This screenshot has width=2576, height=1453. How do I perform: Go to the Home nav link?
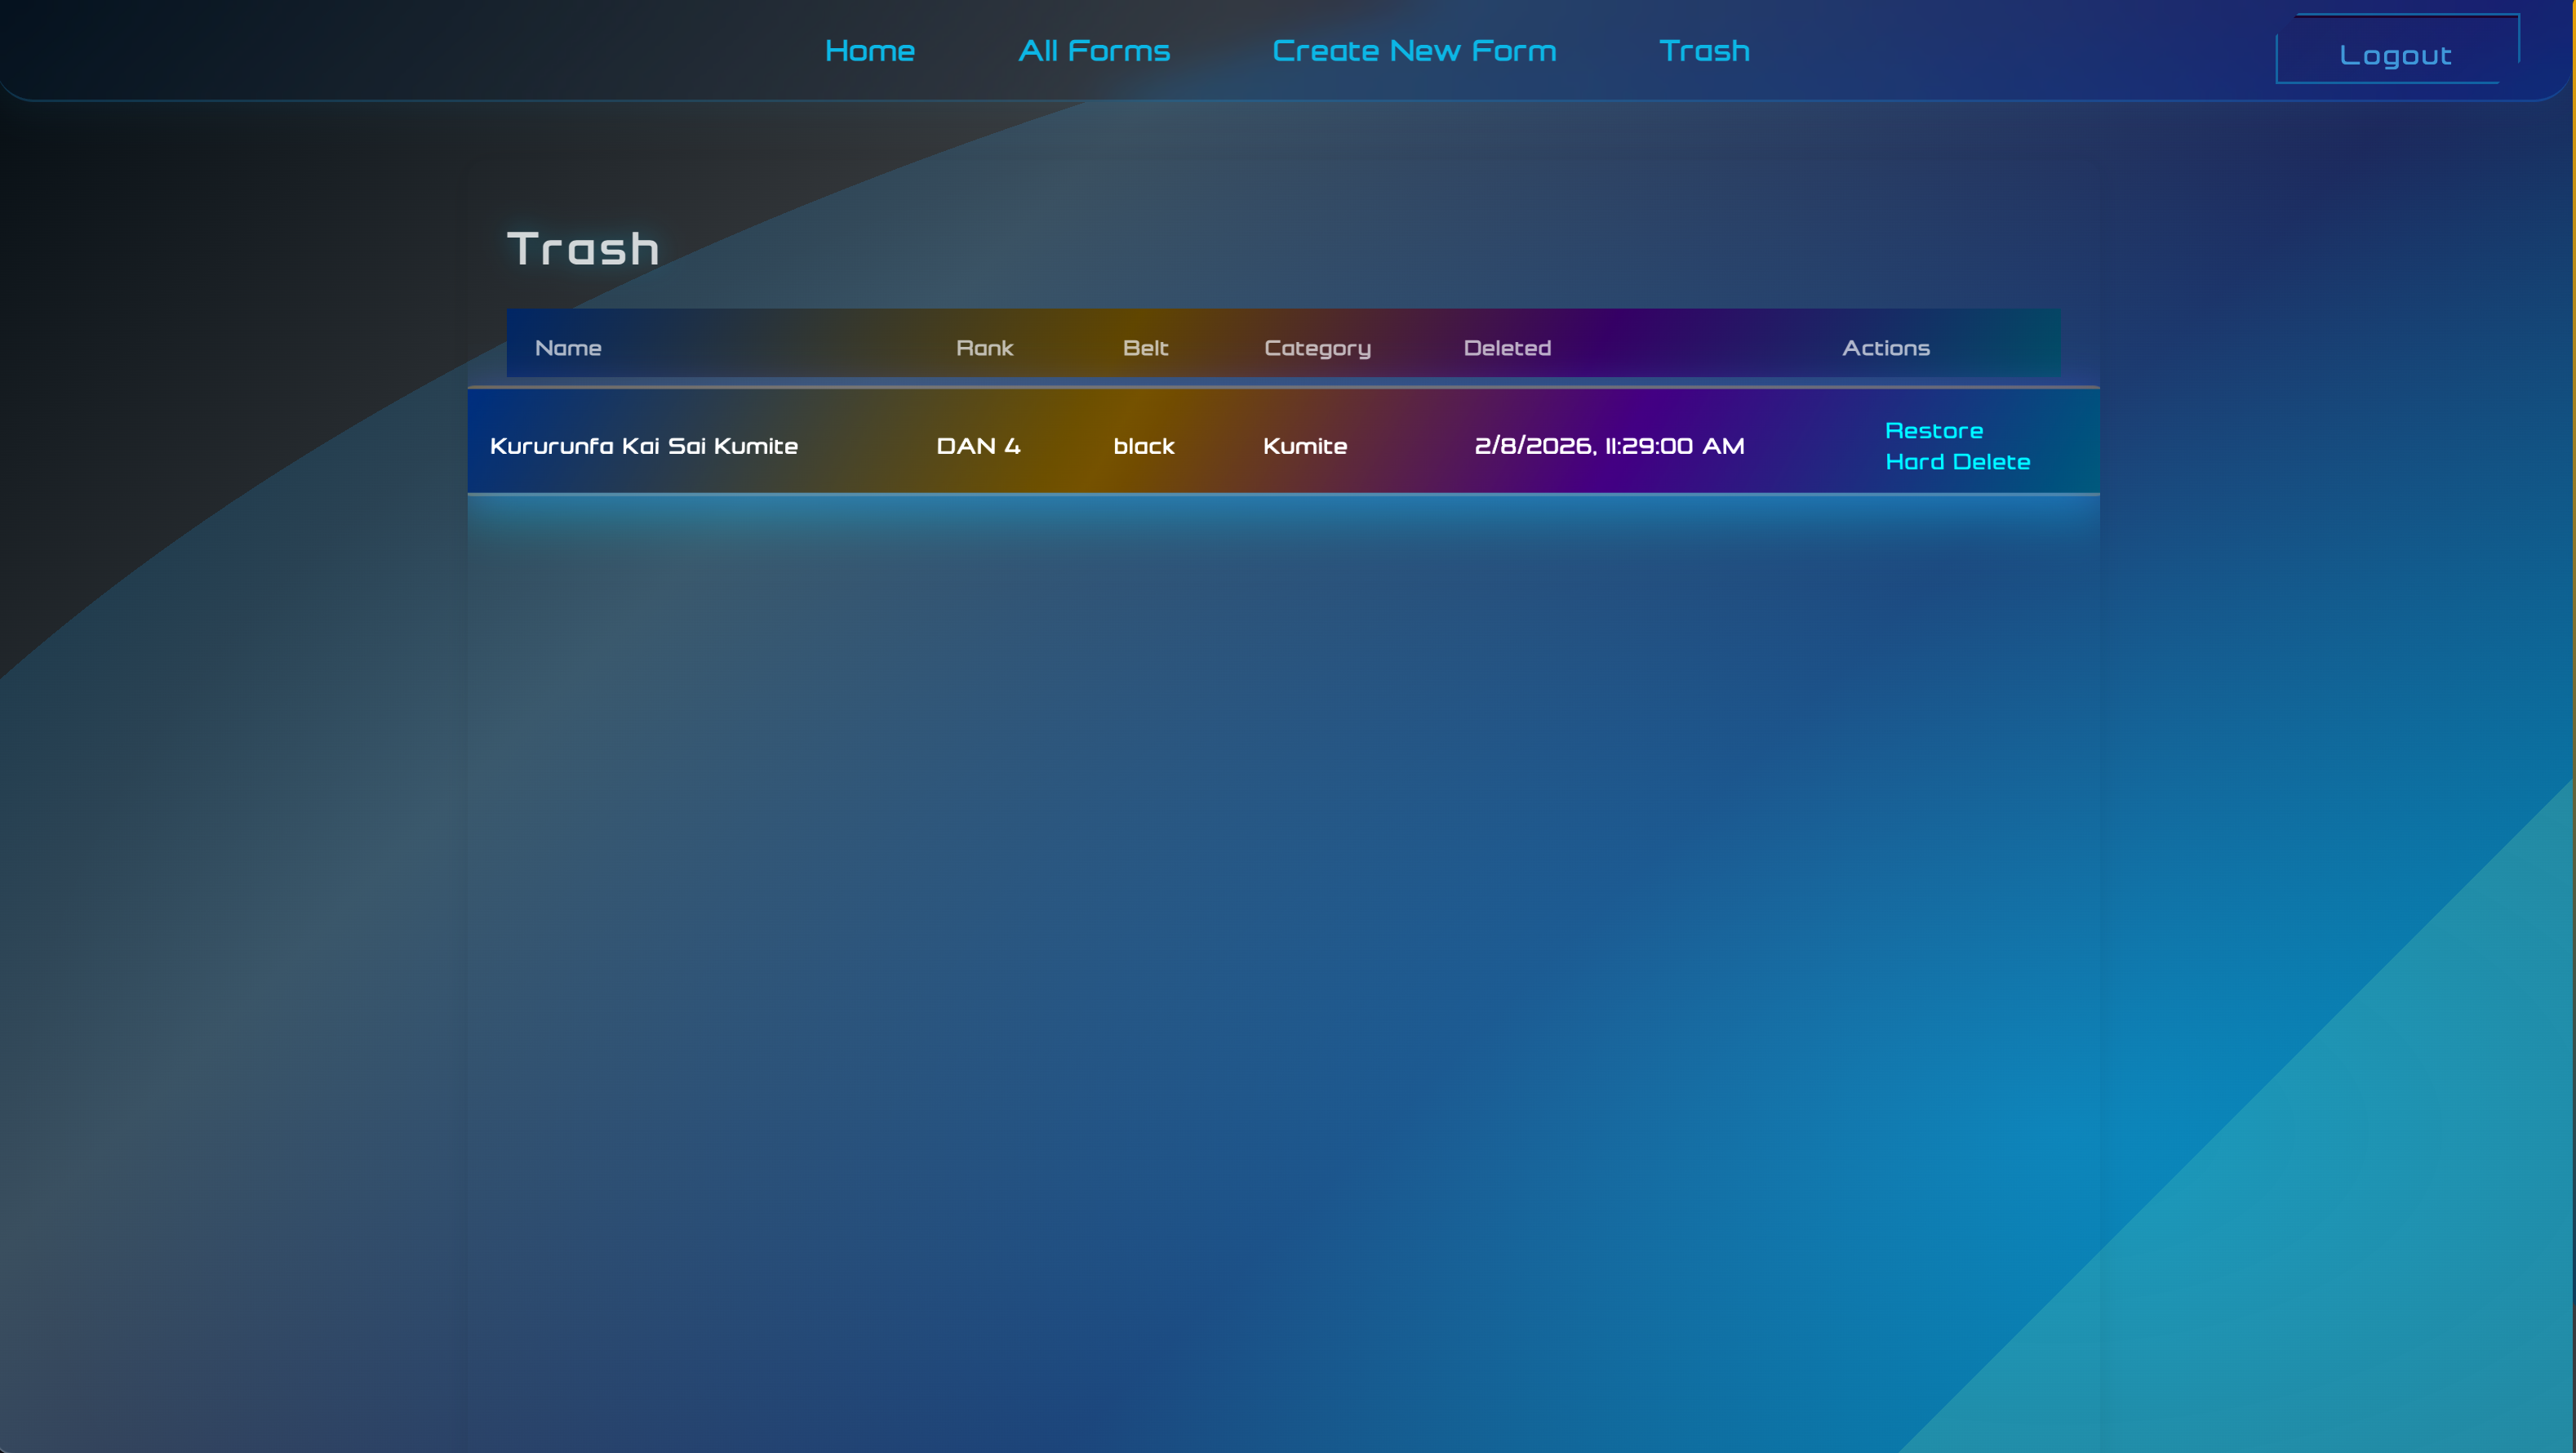869,51
